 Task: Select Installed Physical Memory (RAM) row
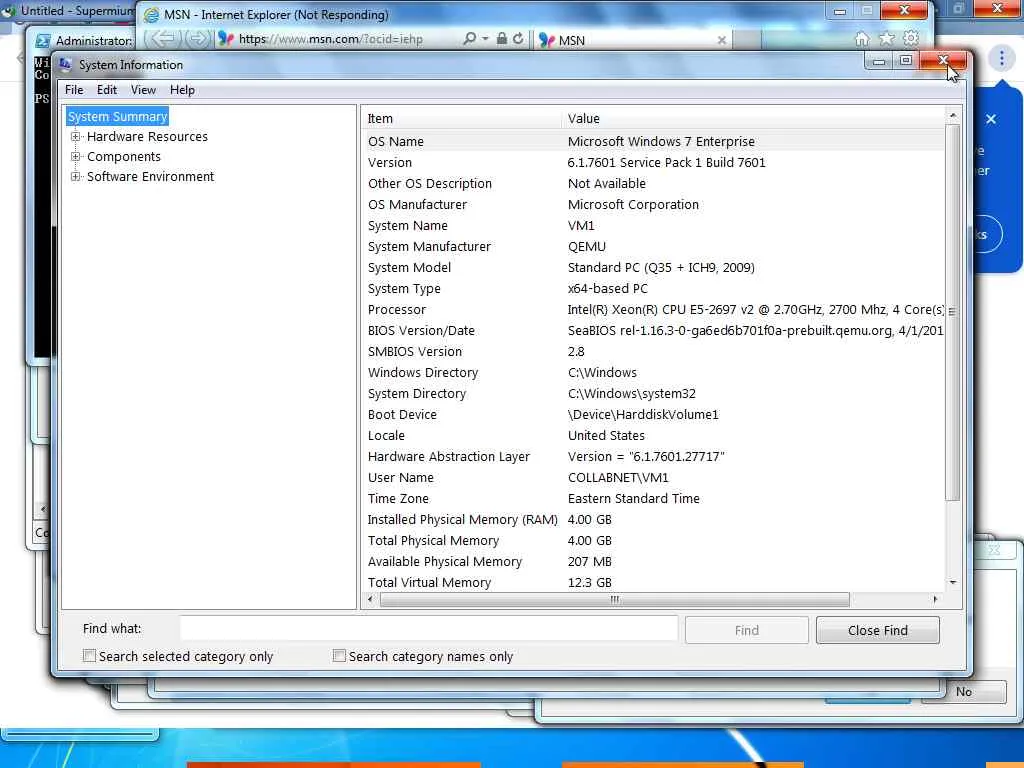654,520
